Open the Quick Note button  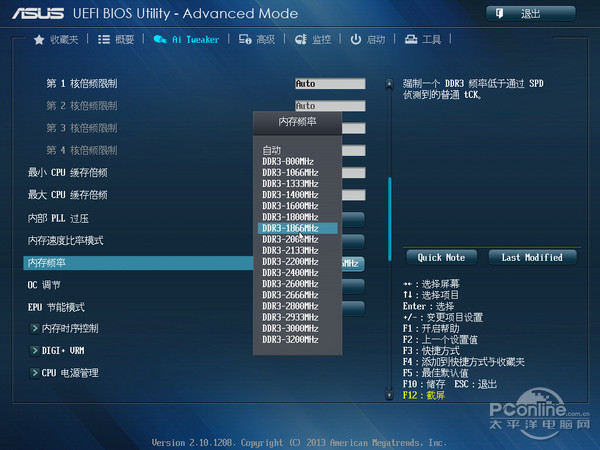coord(442,257)
